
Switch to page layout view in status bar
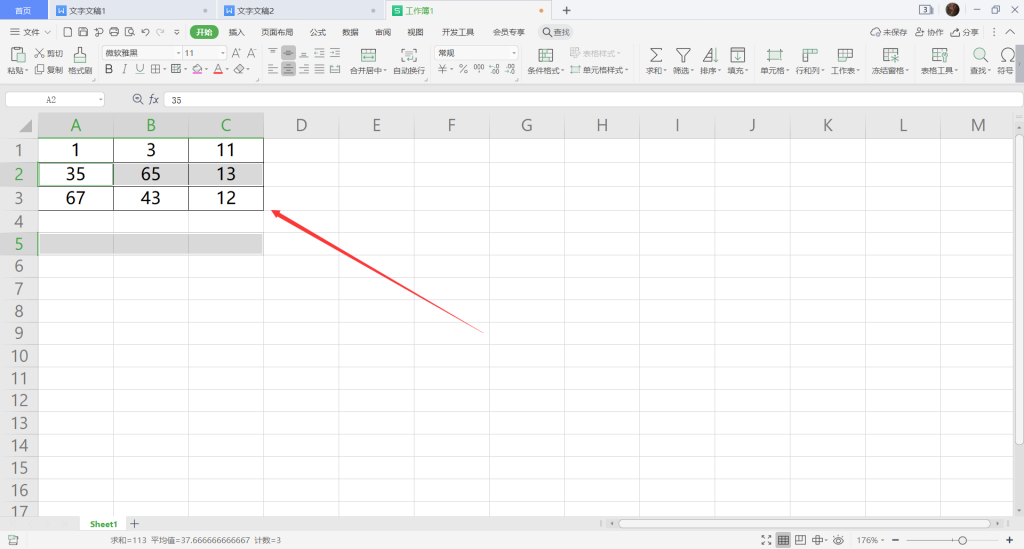click(800, 540)
